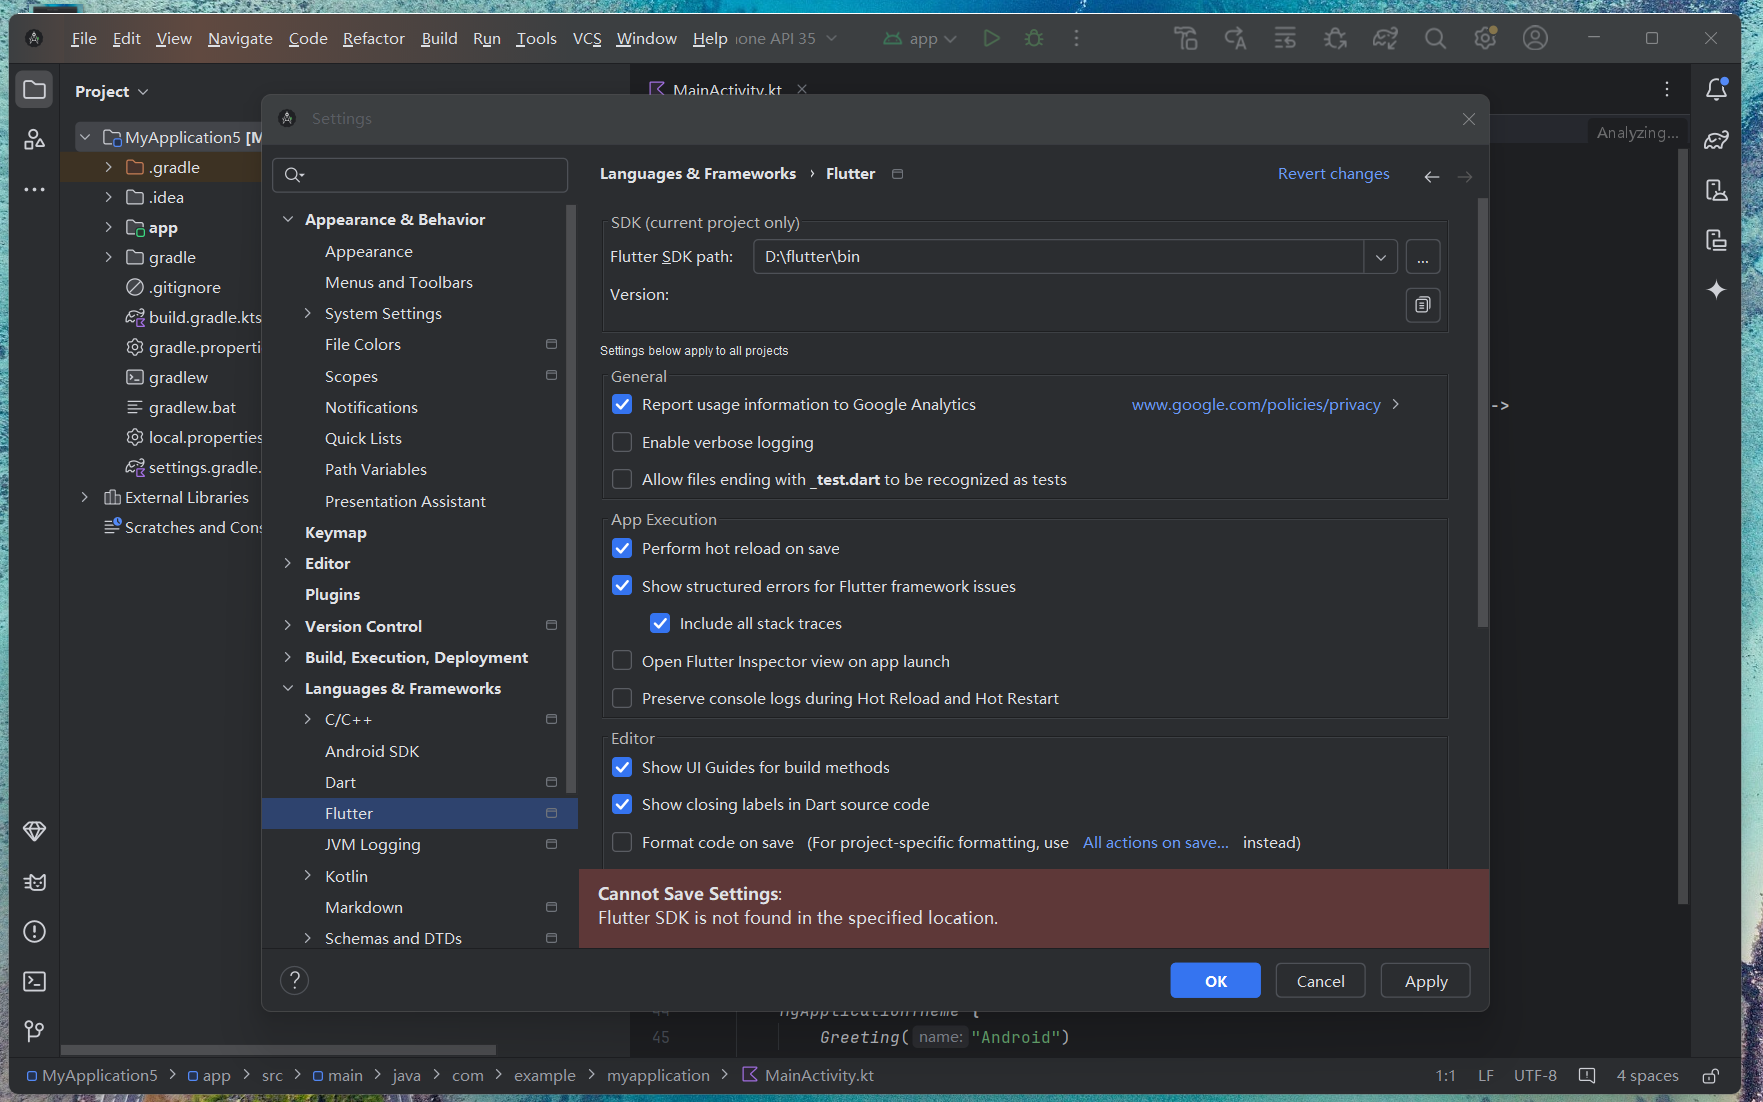Open the Settings help question mark icon
The width and height of the screenshot is (1763, 1102).
tap(294, 980)
